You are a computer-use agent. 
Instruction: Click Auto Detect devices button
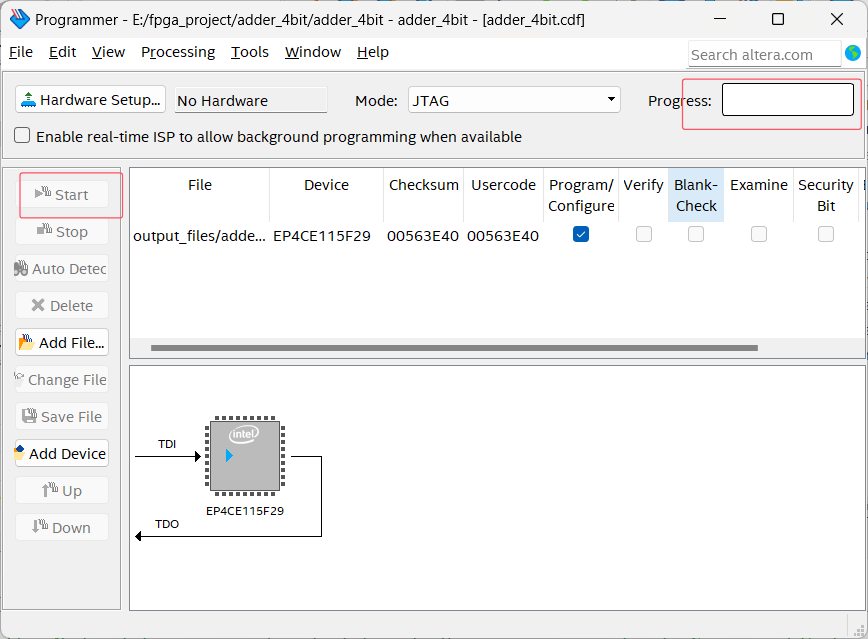(x=62, y=269)
